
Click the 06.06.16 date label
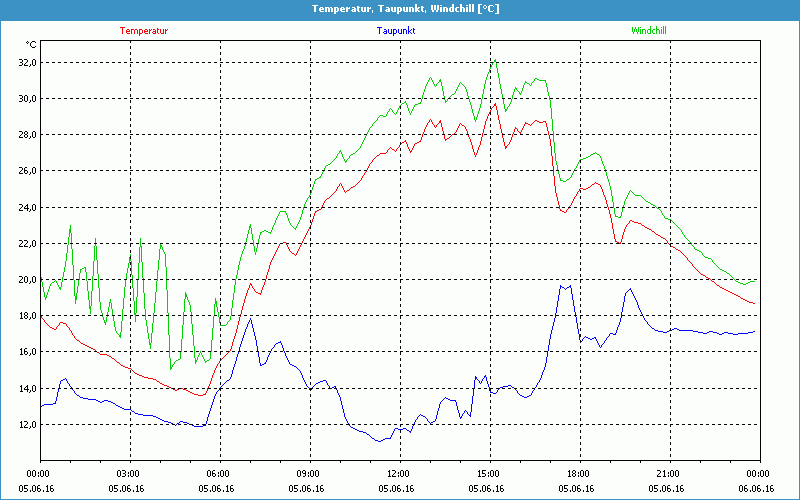[756, 489]
